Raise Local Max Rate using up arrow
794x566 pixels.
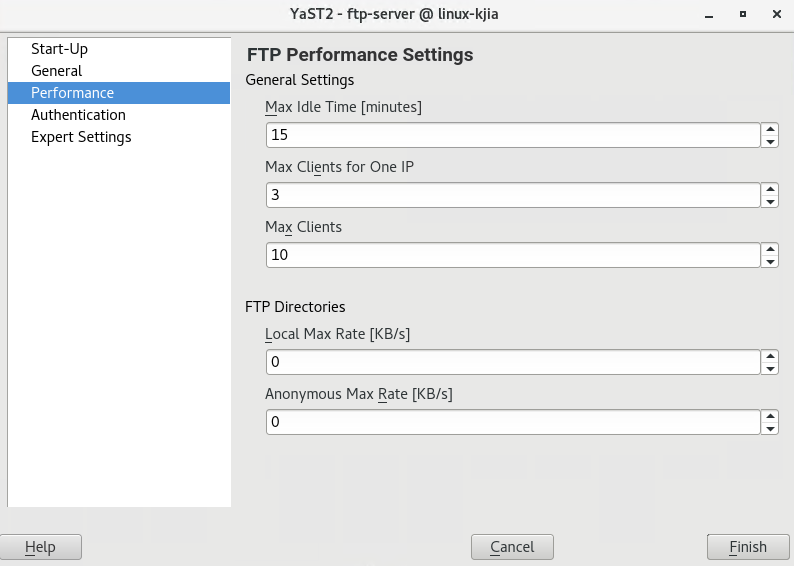770,356
